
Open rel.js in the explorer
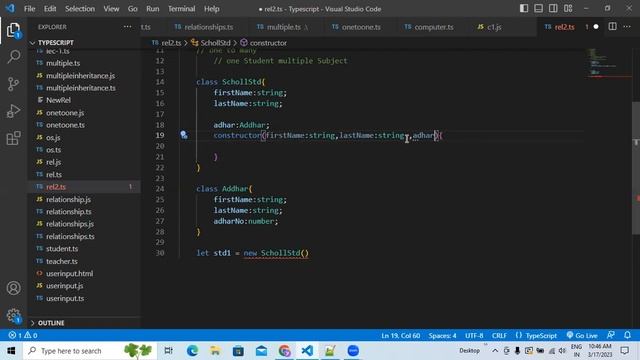click(53, 162)
